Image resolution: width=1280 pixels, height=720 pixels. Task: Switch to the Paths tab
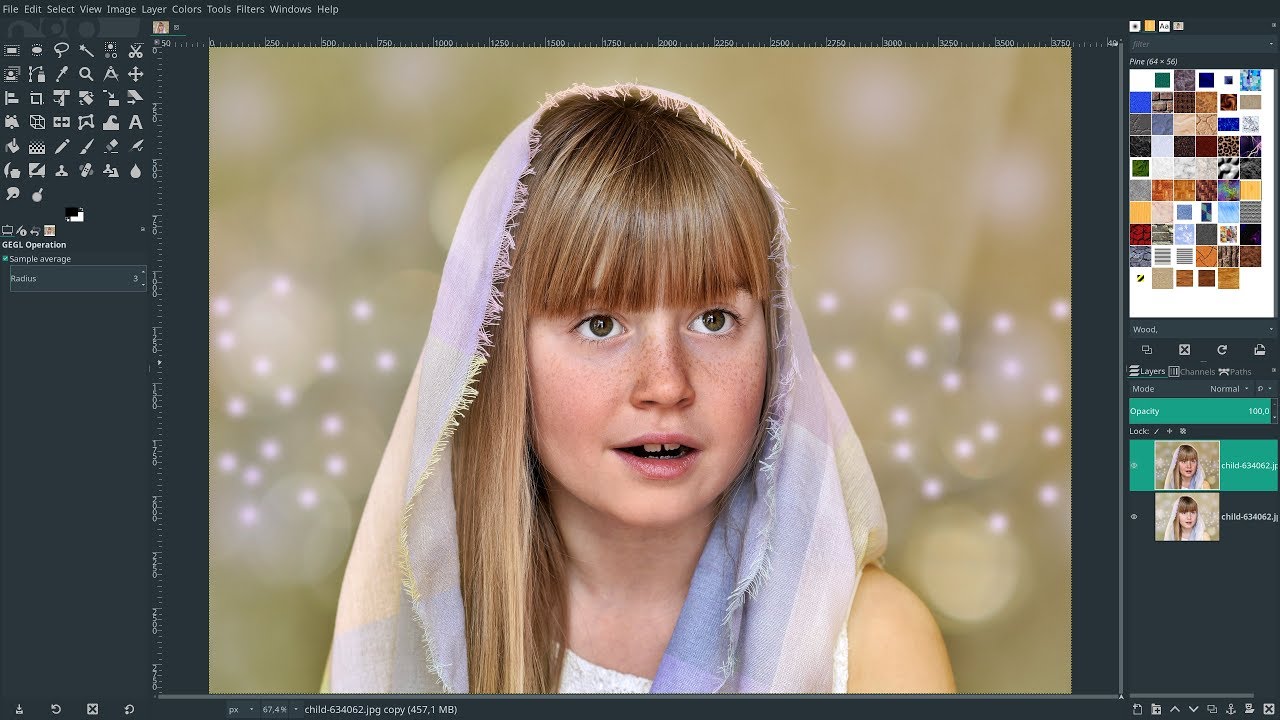[x=1235, y=372]
